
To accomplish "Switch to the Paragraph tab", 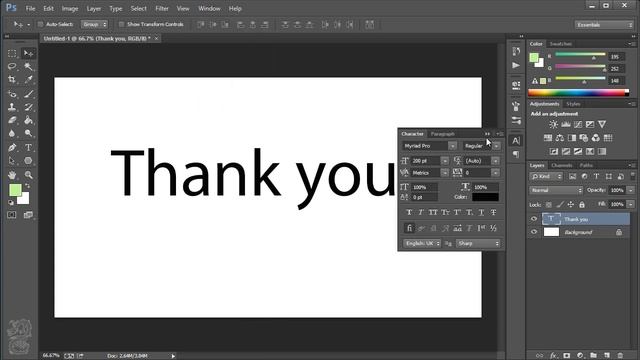I will pyautogui.click(x=442, y=134).
